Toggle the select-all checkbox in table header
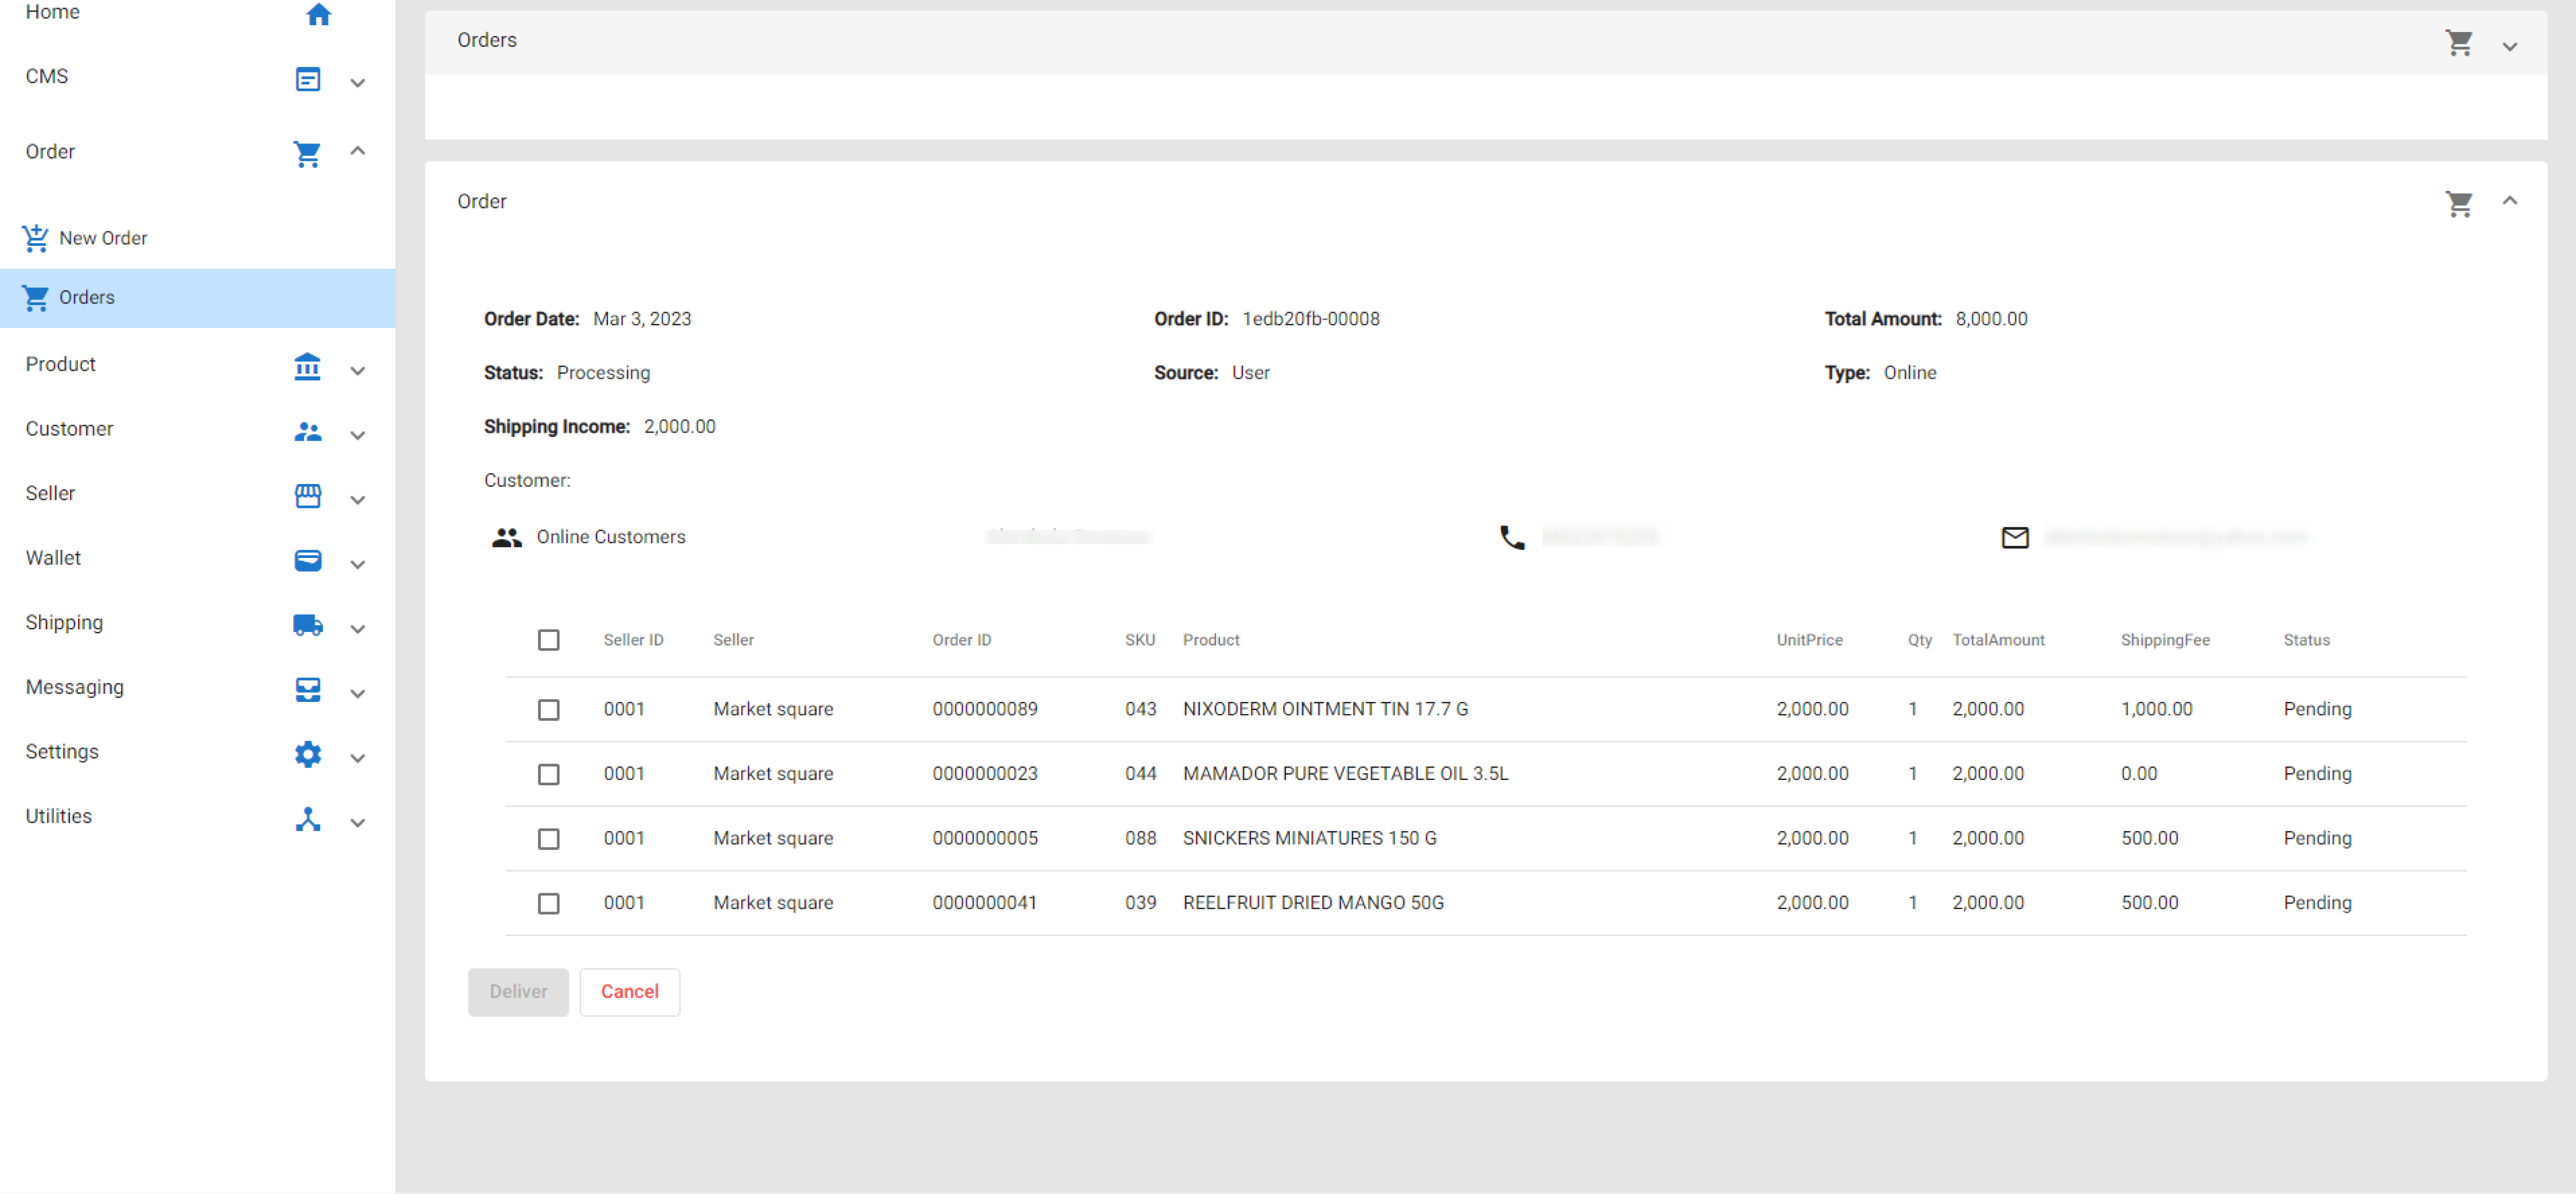This screenshot has height=1194, width=2576. (548, 640)
